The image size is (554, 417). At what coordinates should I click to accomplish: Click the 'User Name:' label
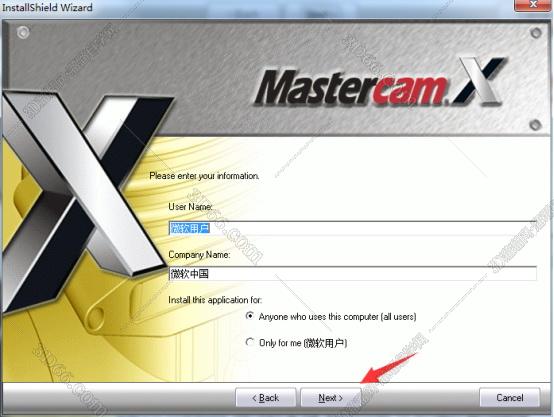point(190,206)
